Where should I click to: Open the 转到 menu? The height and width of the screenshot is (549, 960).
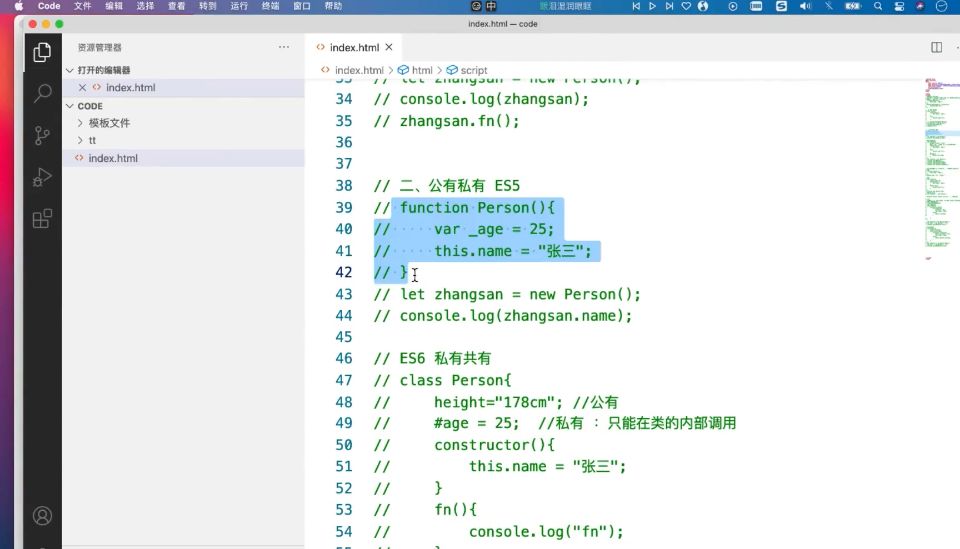(x=208, y=6)
